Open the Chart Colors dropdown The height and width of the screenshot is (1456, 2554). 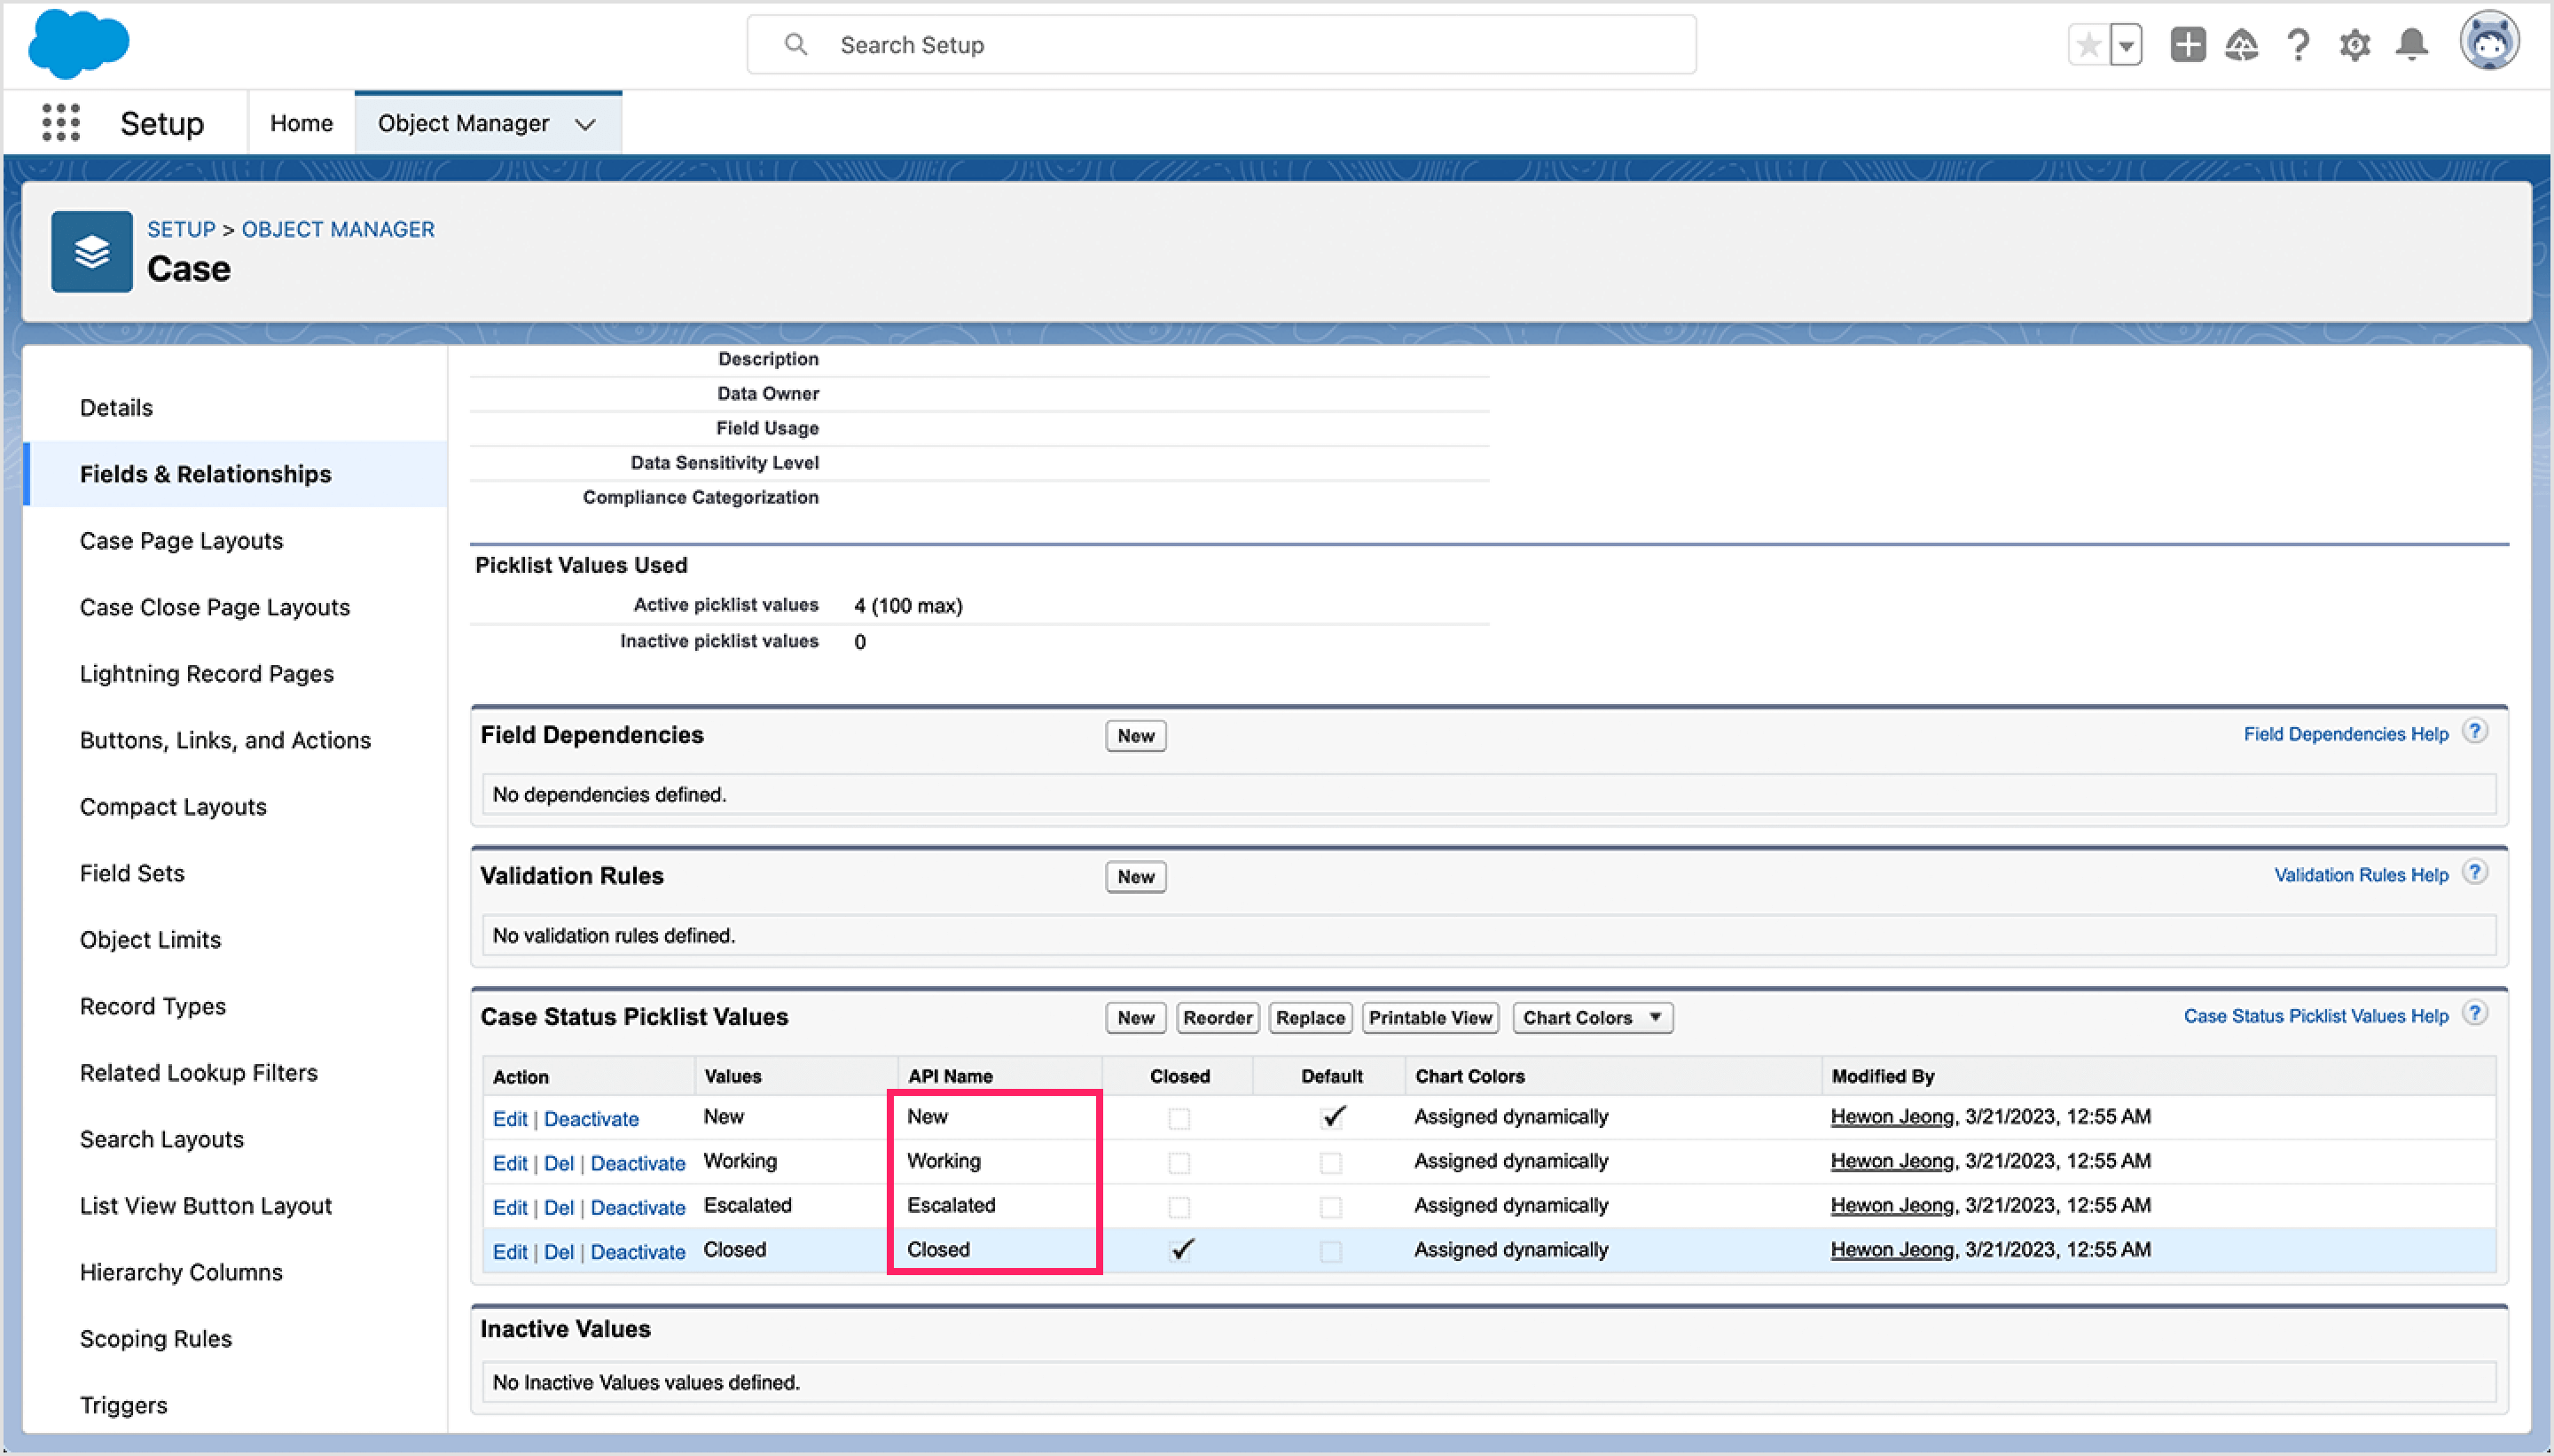coord(1655,1017)
